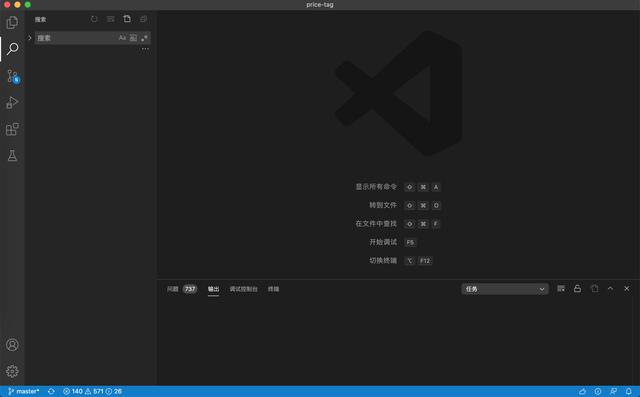This screenshot has width=640, height=397.
Task: Click the 开始调试 shortcut hint
Action: point(383,242)
